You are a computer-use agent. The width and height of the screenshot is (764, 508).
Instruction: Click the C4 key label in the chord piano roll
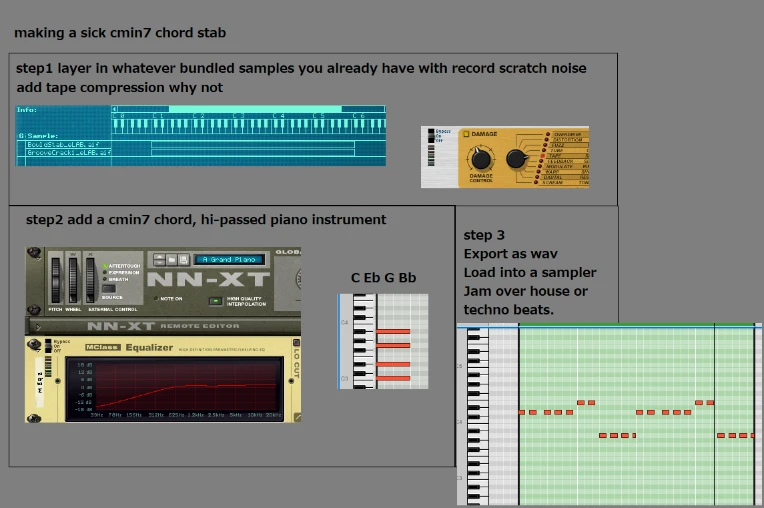click(x=344, y=322)
